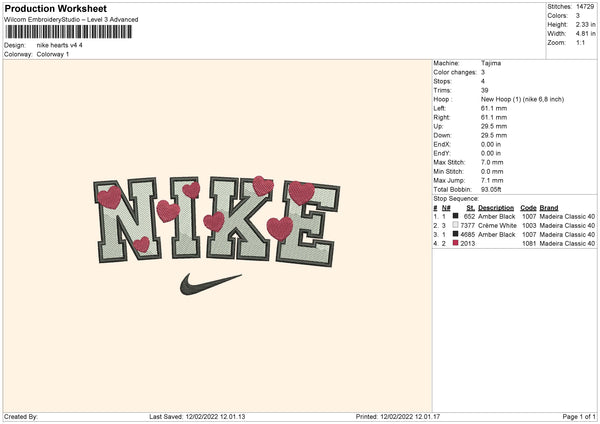
Task: Click the 'Brand' column header
Action: 549,208
